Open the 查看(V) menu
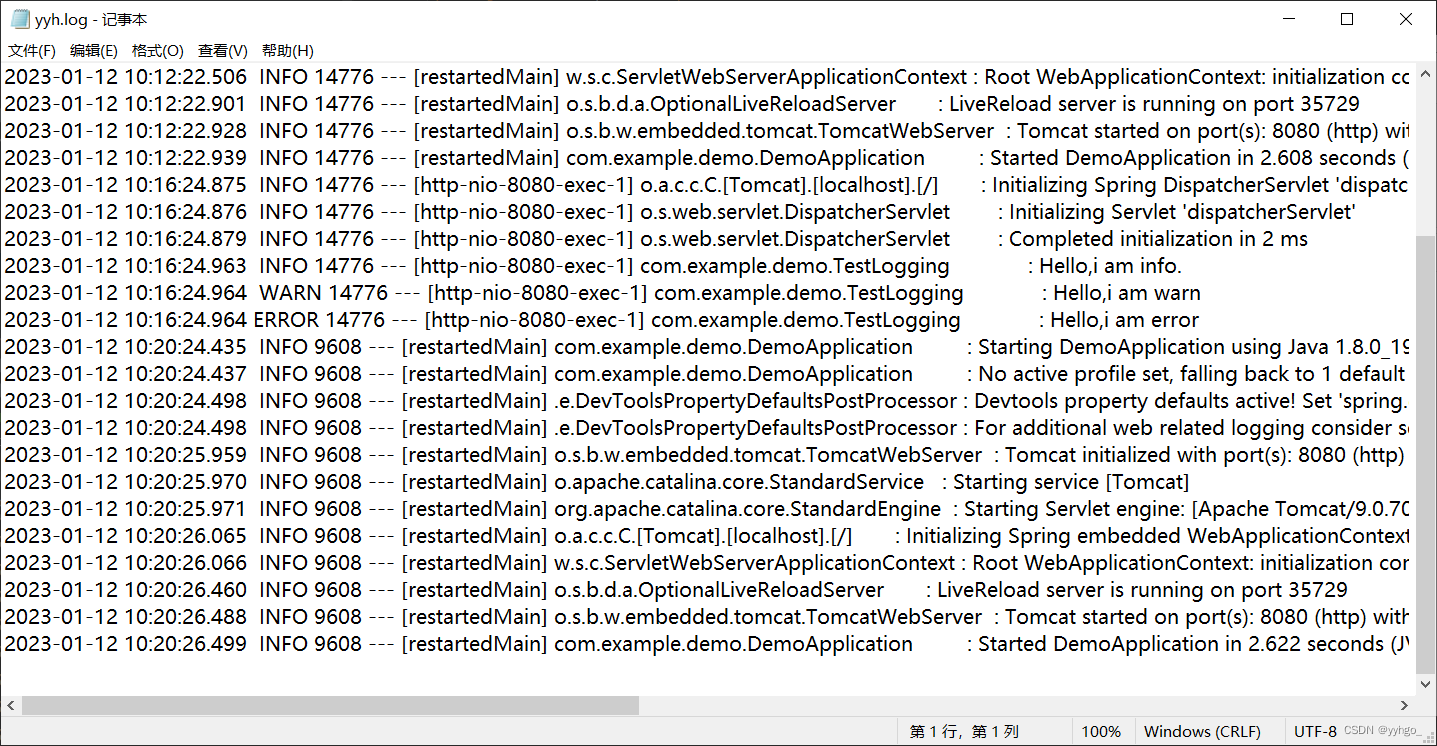 click(x=223, y=51)
